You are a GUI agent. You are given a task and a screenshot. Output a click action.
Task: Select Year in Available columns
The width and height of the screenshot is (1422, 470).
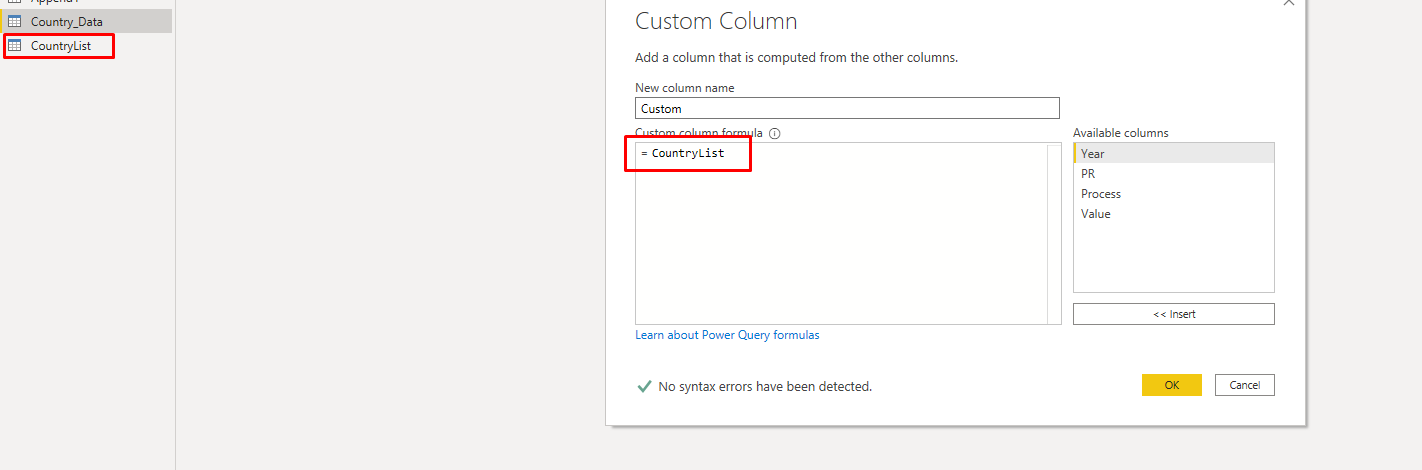[x=1173, y=153]
